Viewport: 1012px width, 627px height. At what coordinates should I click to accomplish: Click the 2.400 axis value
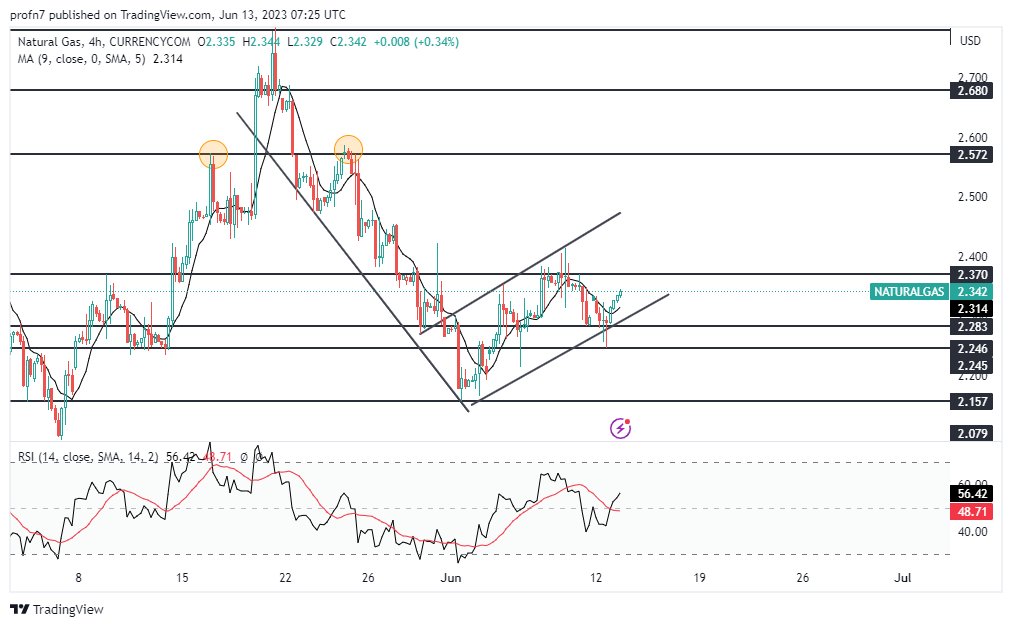(973, 257)
